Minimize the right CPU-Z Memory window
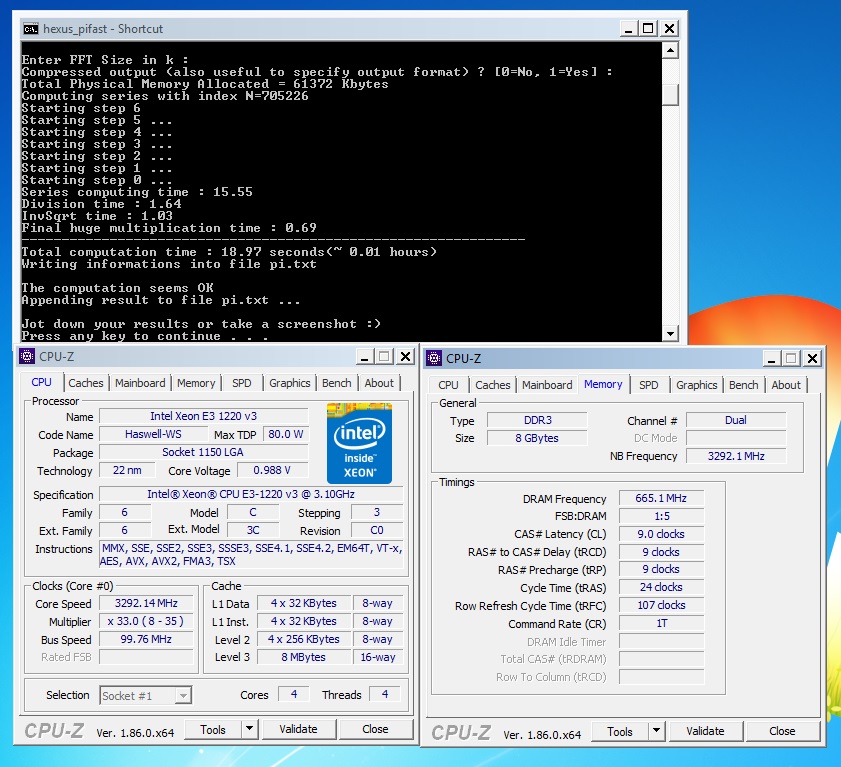The height and width of the screenshot is (767, 841). [772, 358]
